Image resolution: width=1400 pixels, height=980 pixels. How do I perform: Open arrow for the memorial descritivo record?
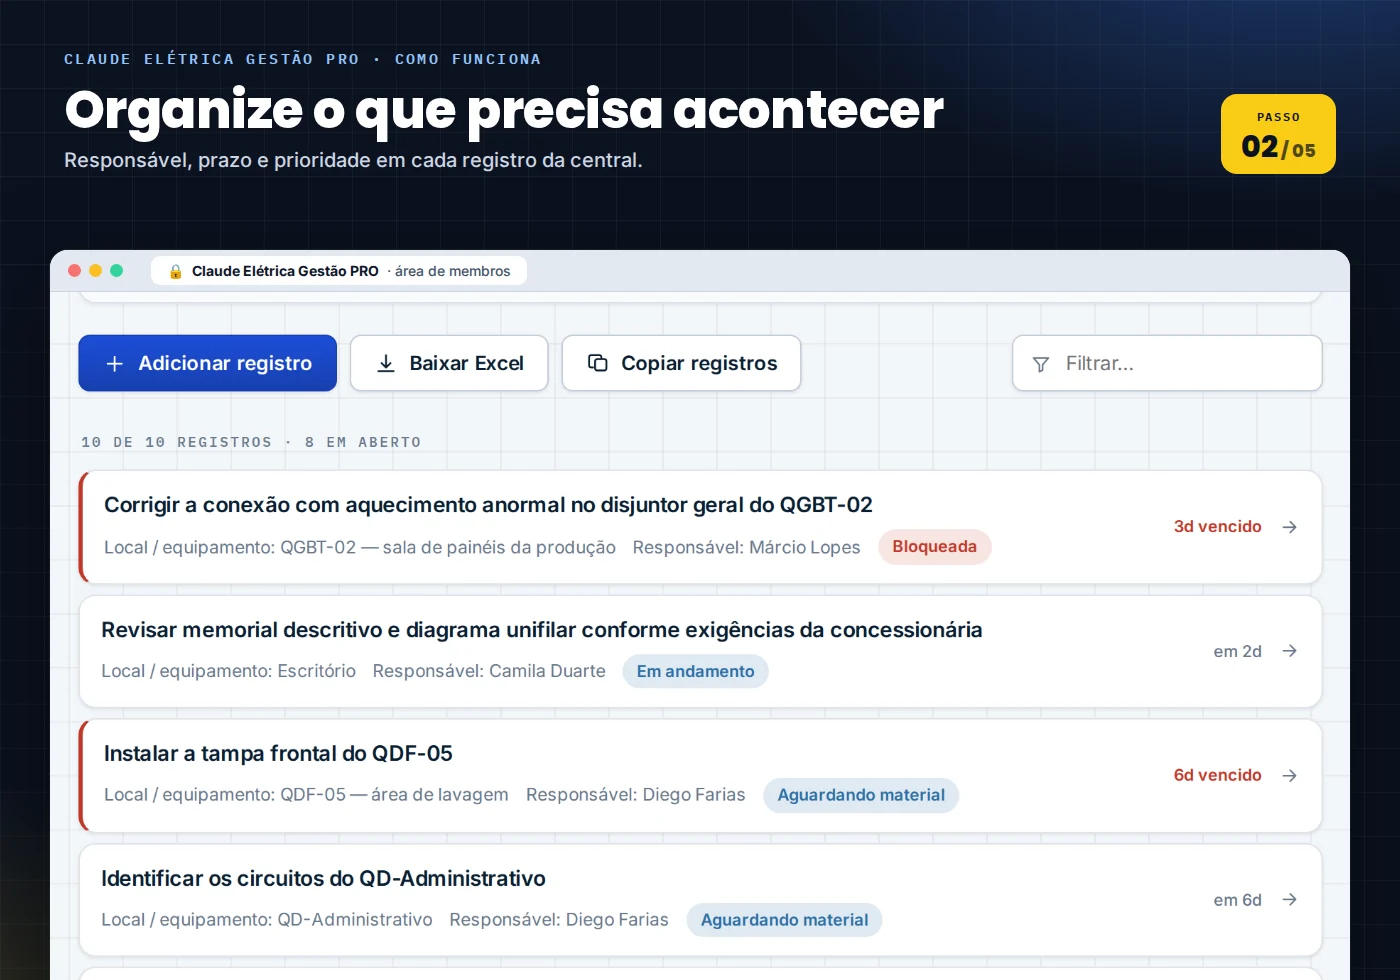coord(1290,651)
